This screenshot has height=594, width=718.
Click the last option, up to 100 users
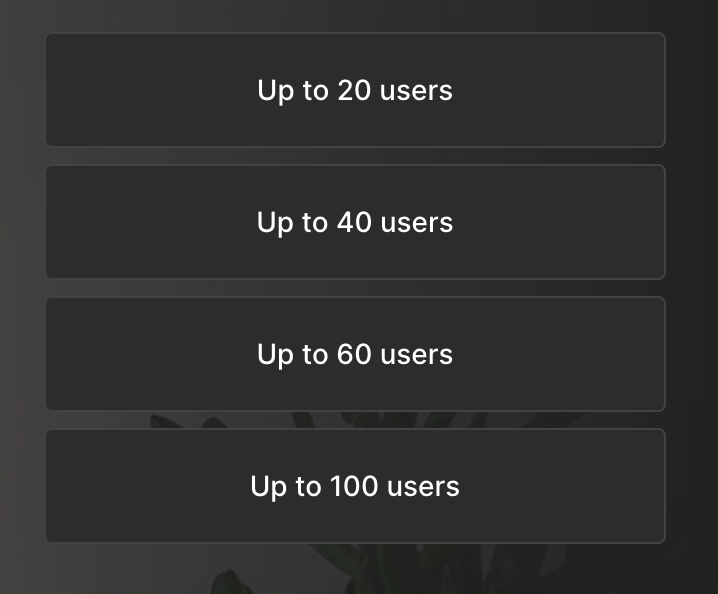355,486
